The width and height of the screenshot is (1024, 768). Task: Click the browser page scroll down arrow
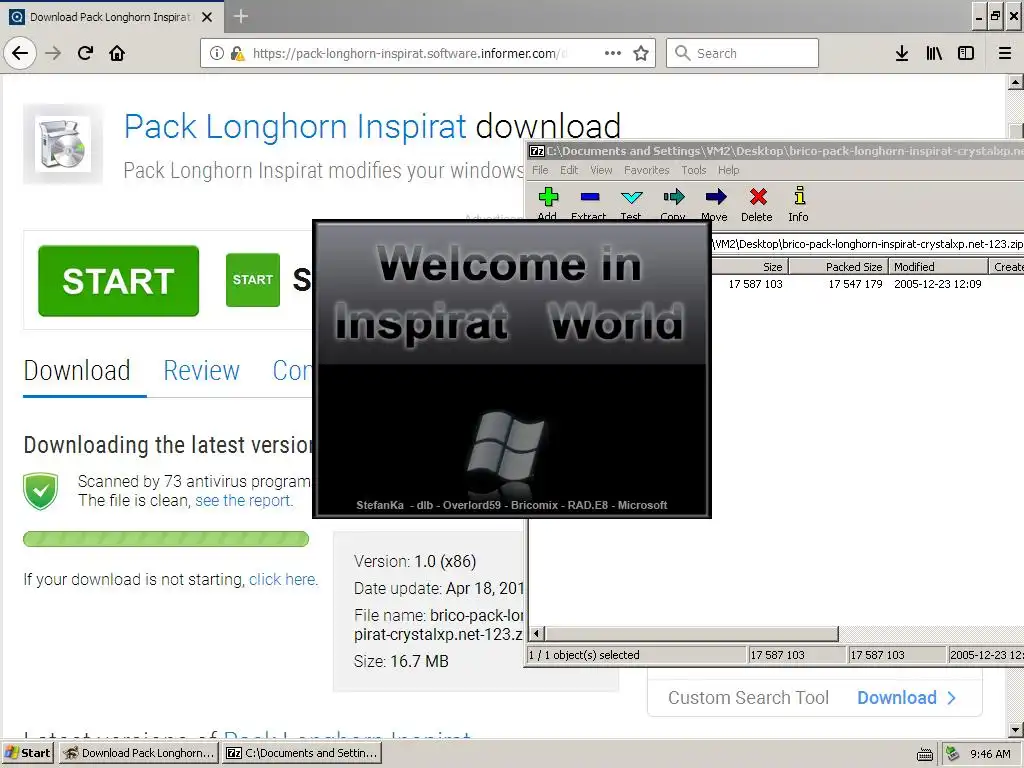(1016, 729)
